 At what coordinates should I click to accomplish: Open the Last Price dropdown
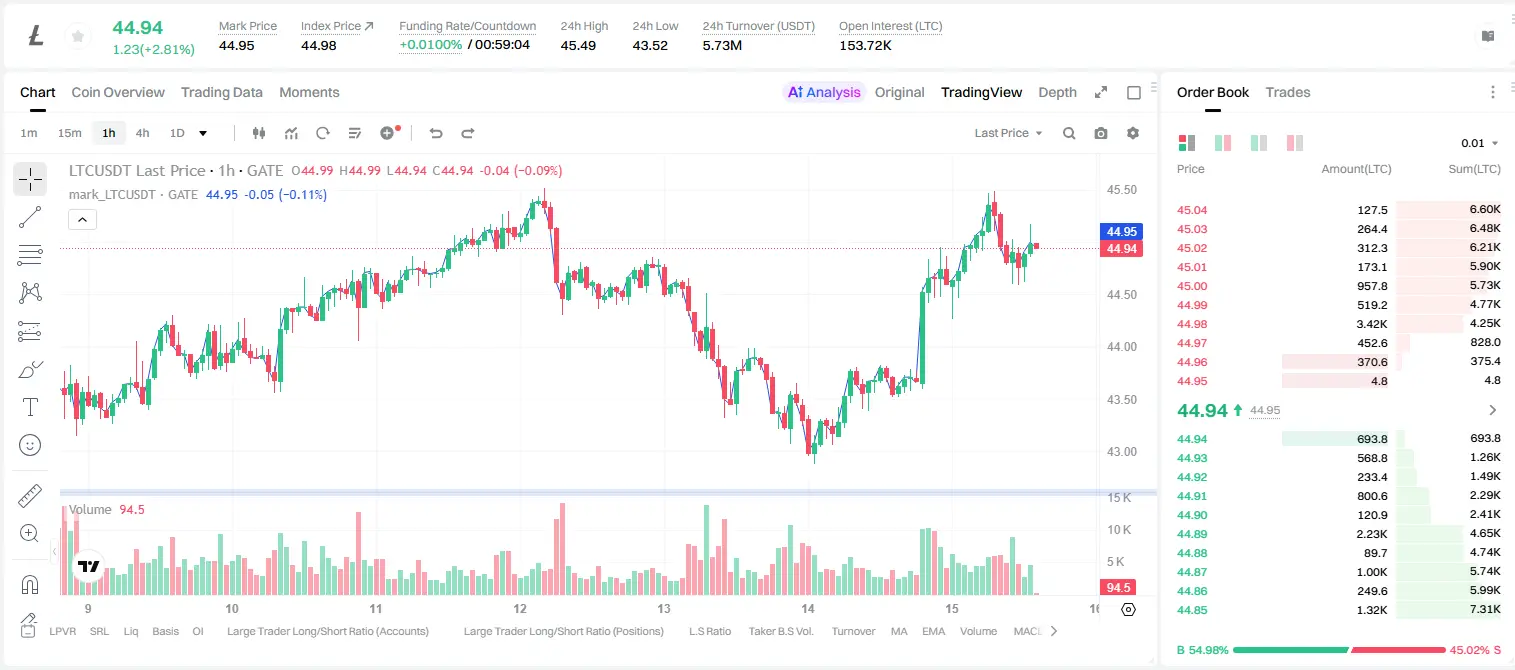[x=1008, y=133]
